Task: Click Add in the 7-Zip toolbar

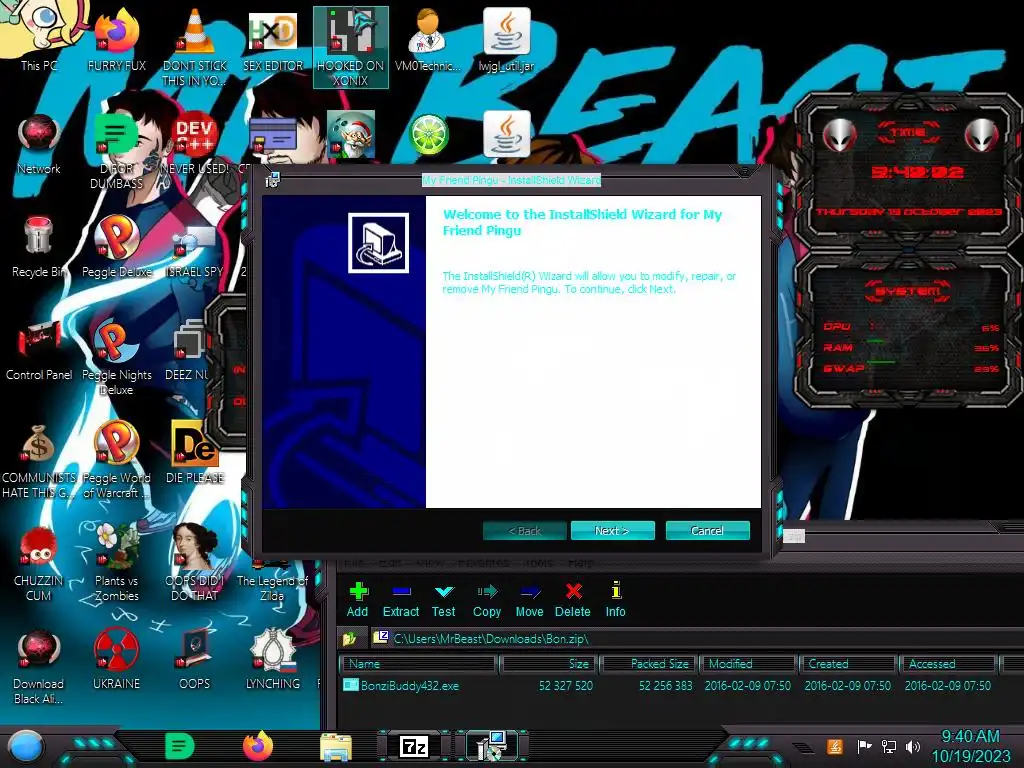Action: [357, 600]
